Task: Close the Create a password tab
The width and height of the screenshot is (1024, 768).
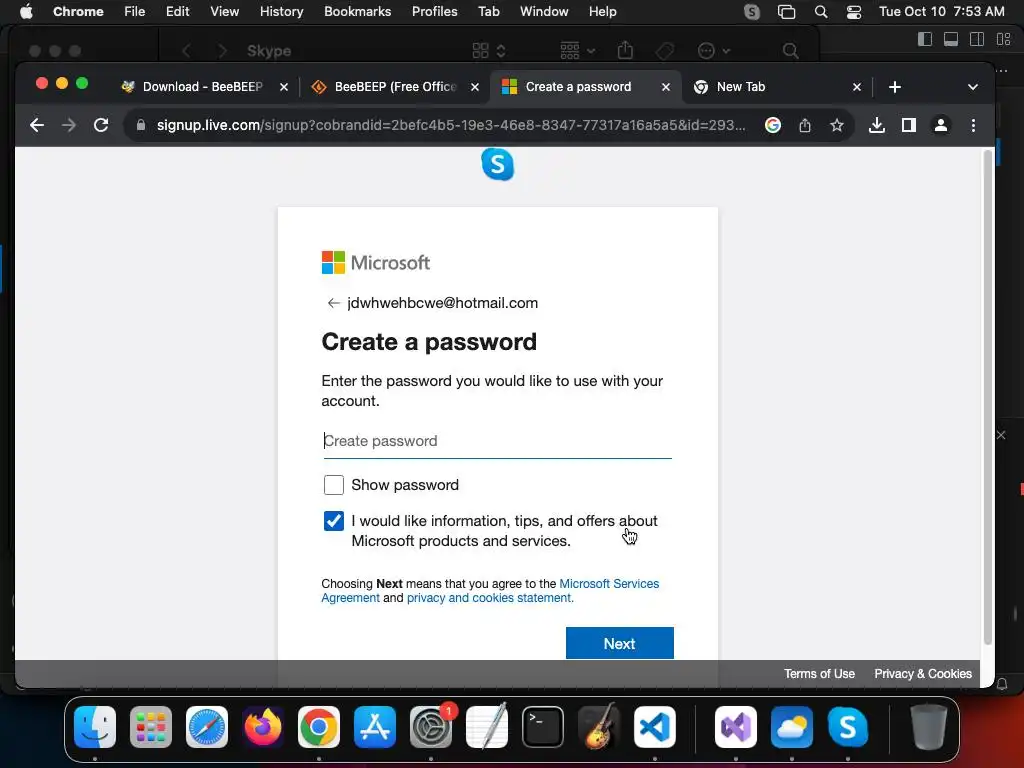Action: pos(665,87)
